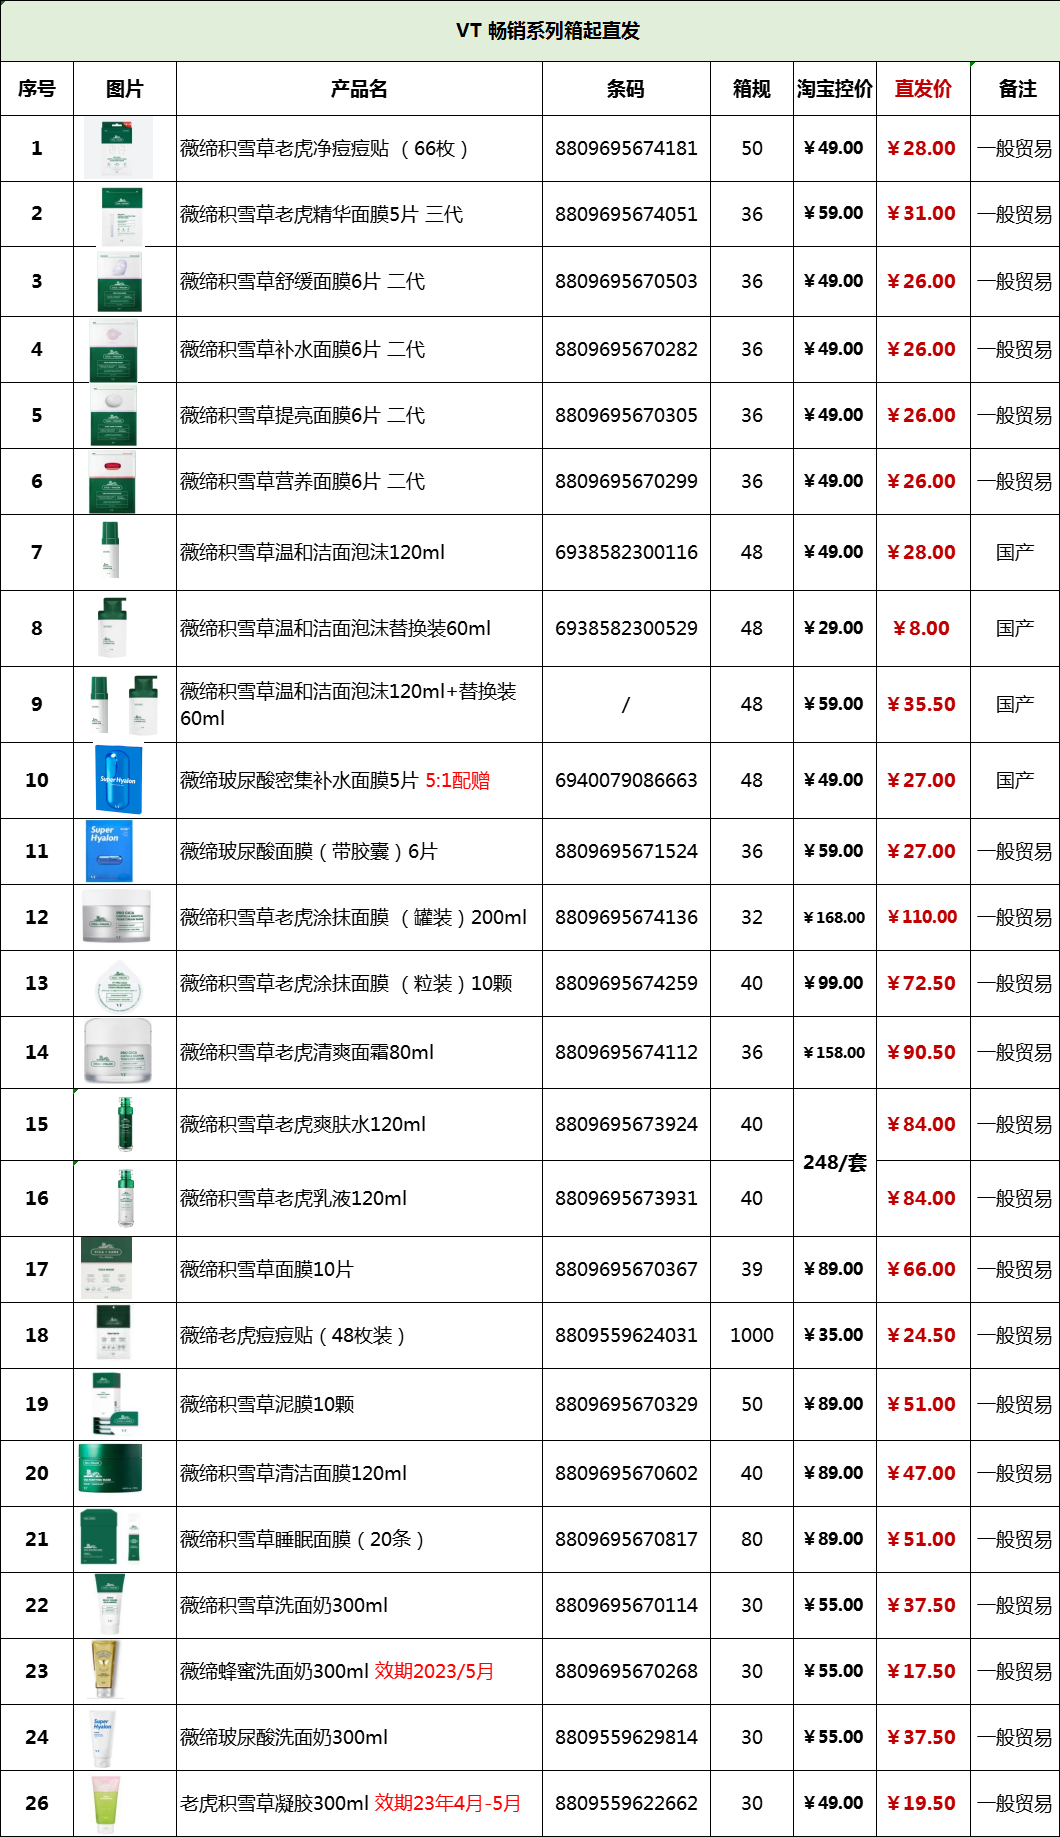Viewport: 1060px width, 1837px height.
Task: Select the red 直发价 column header
Action: pos(923,89)
